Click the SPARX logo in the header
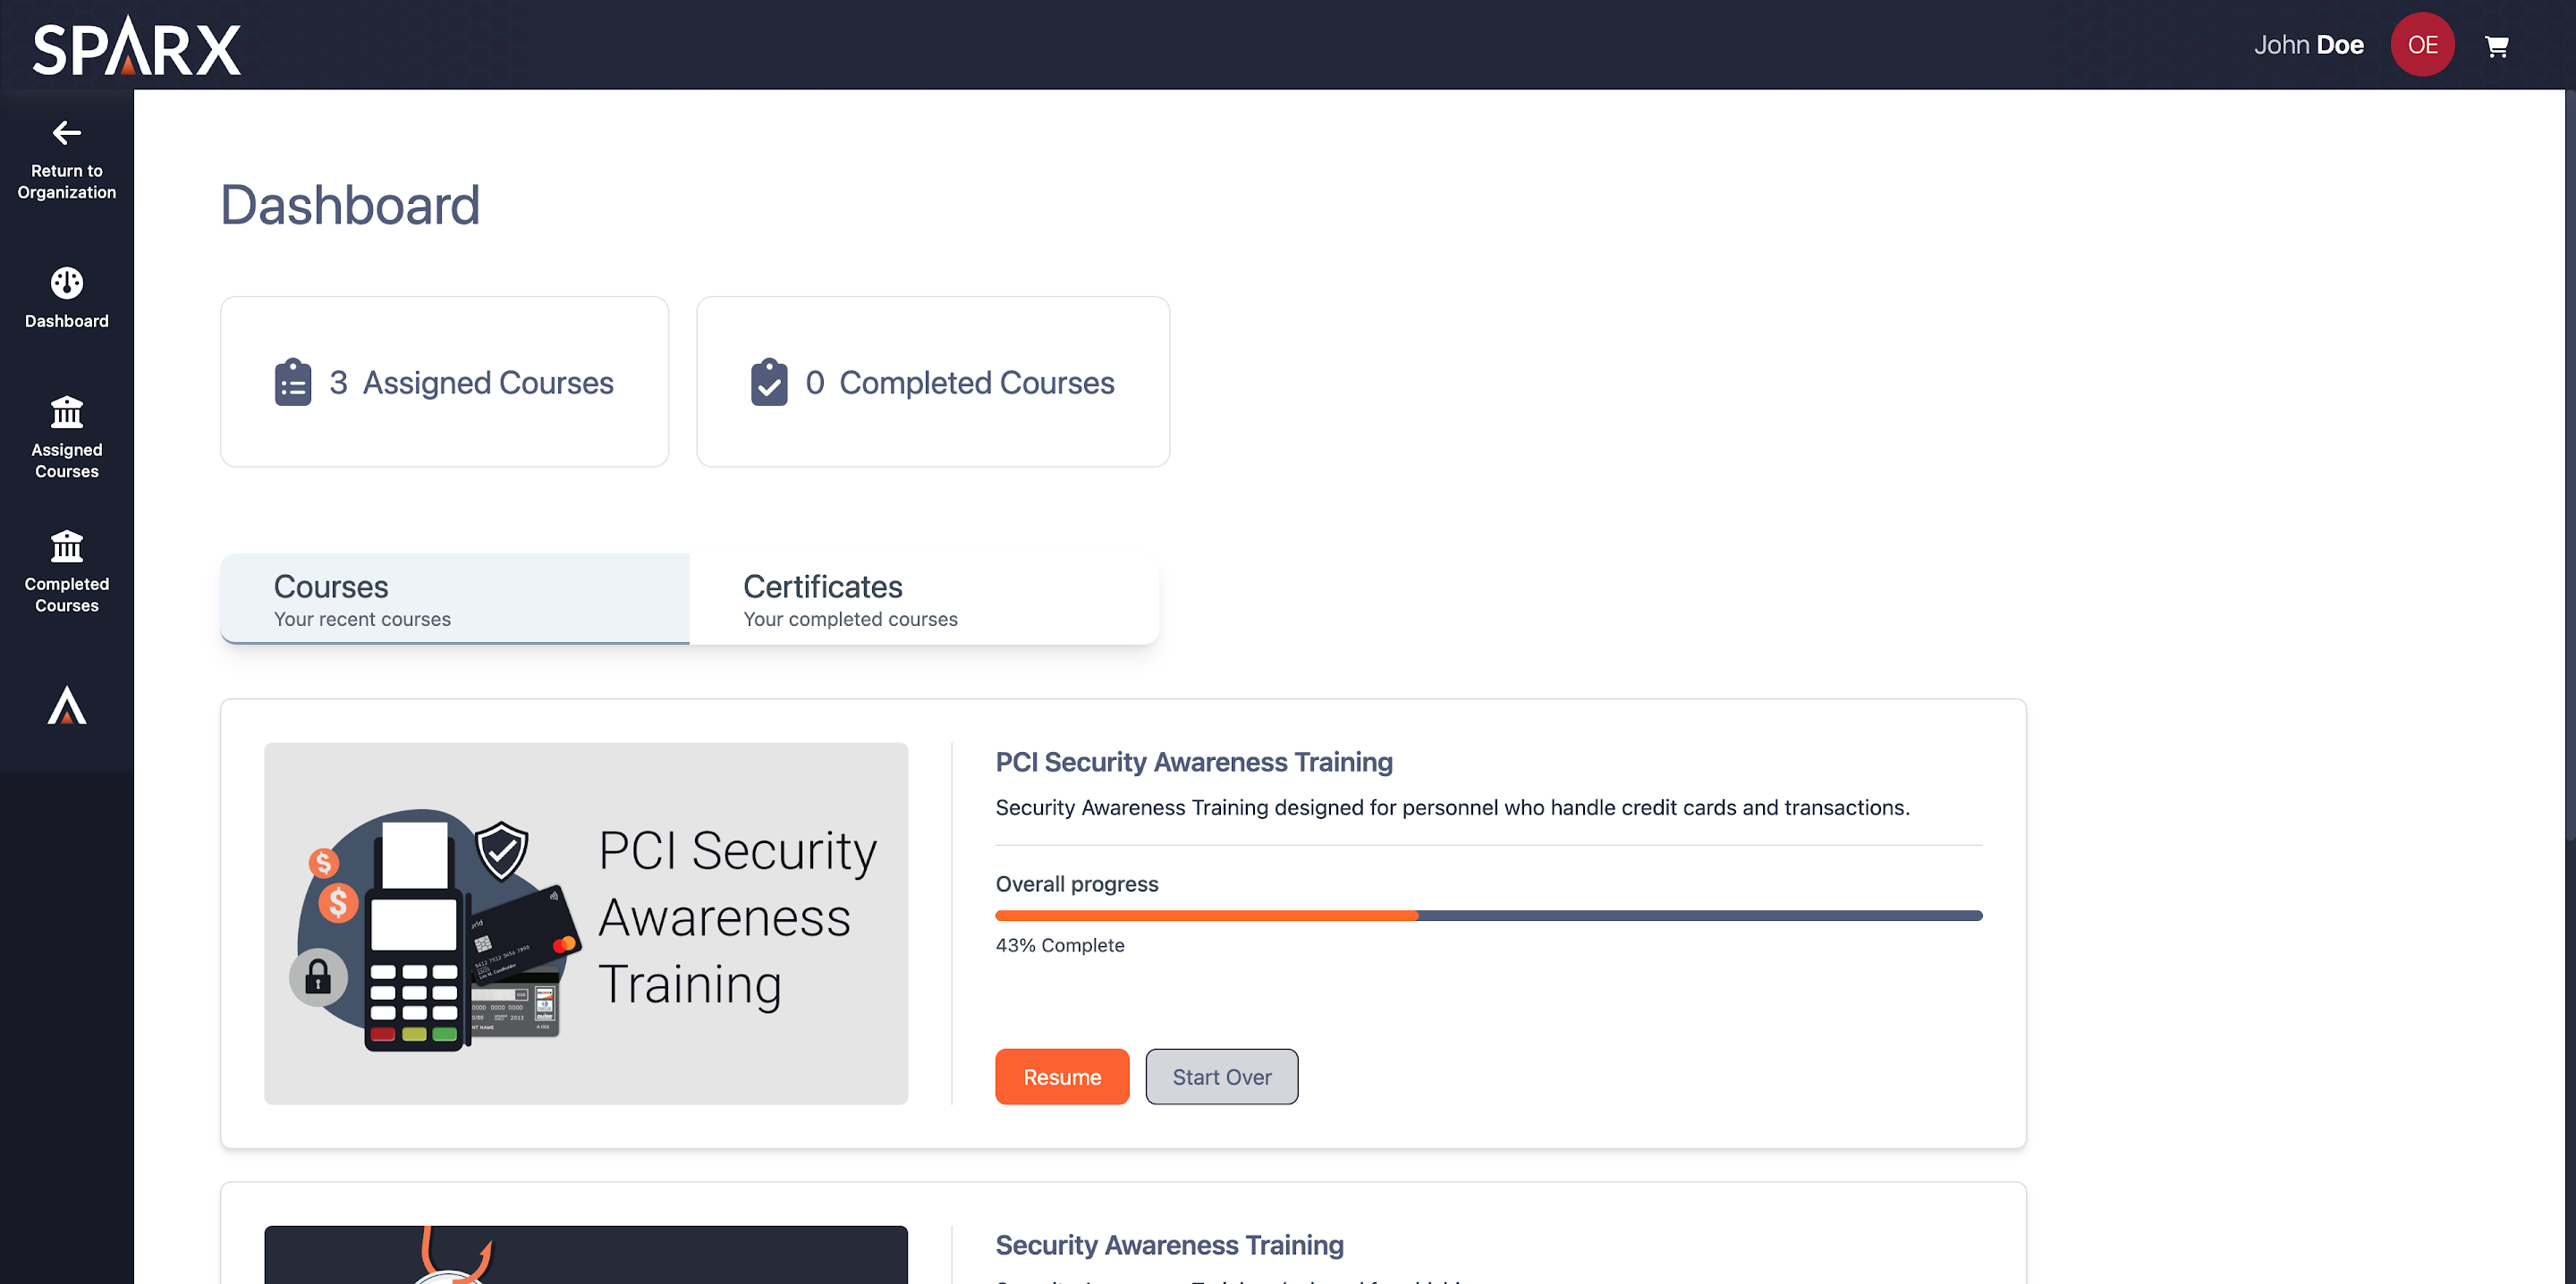Viewport: 2576px width, 1284px height. click(x=137, y=45)
